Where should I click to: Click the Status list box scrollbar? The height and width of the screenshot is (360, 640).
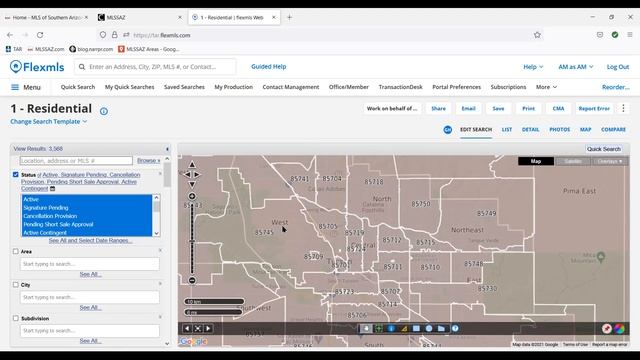tap(156, 216)
